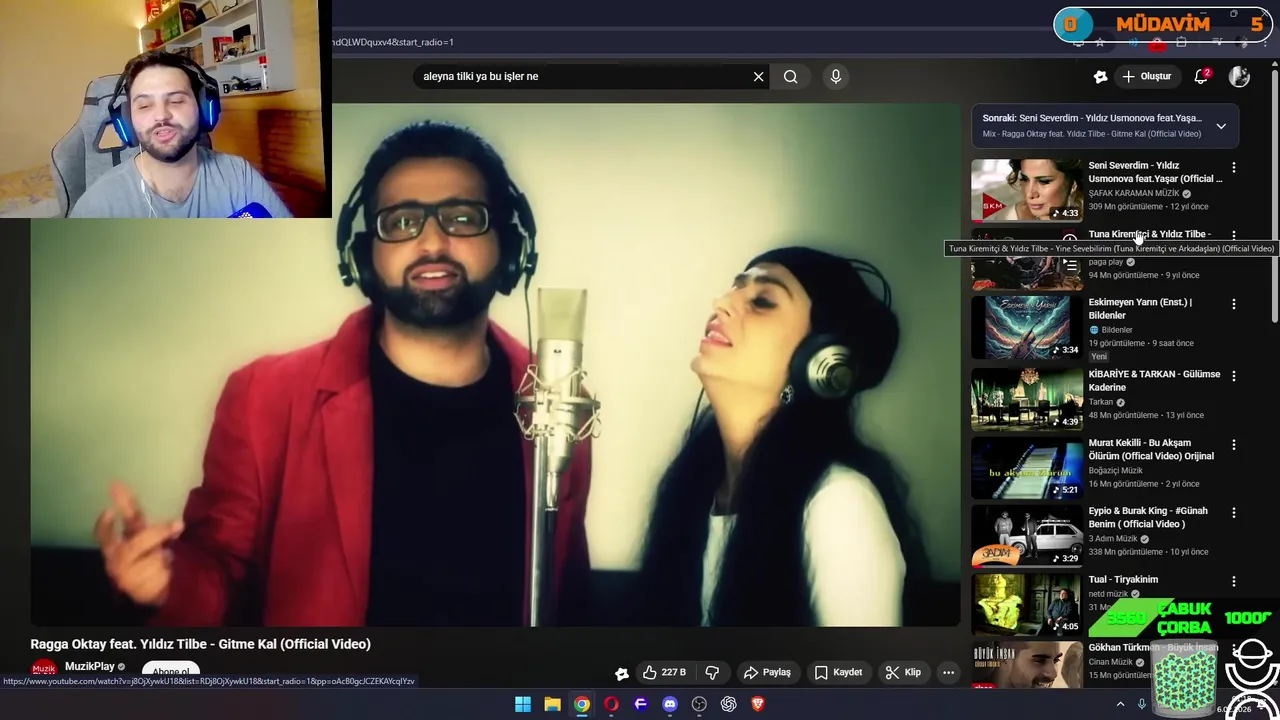This screenshot has height=720, width=1280.
Task: Click channel name ŞAFAK KARAMAN MÜZİK
Action: point(1134,193)
